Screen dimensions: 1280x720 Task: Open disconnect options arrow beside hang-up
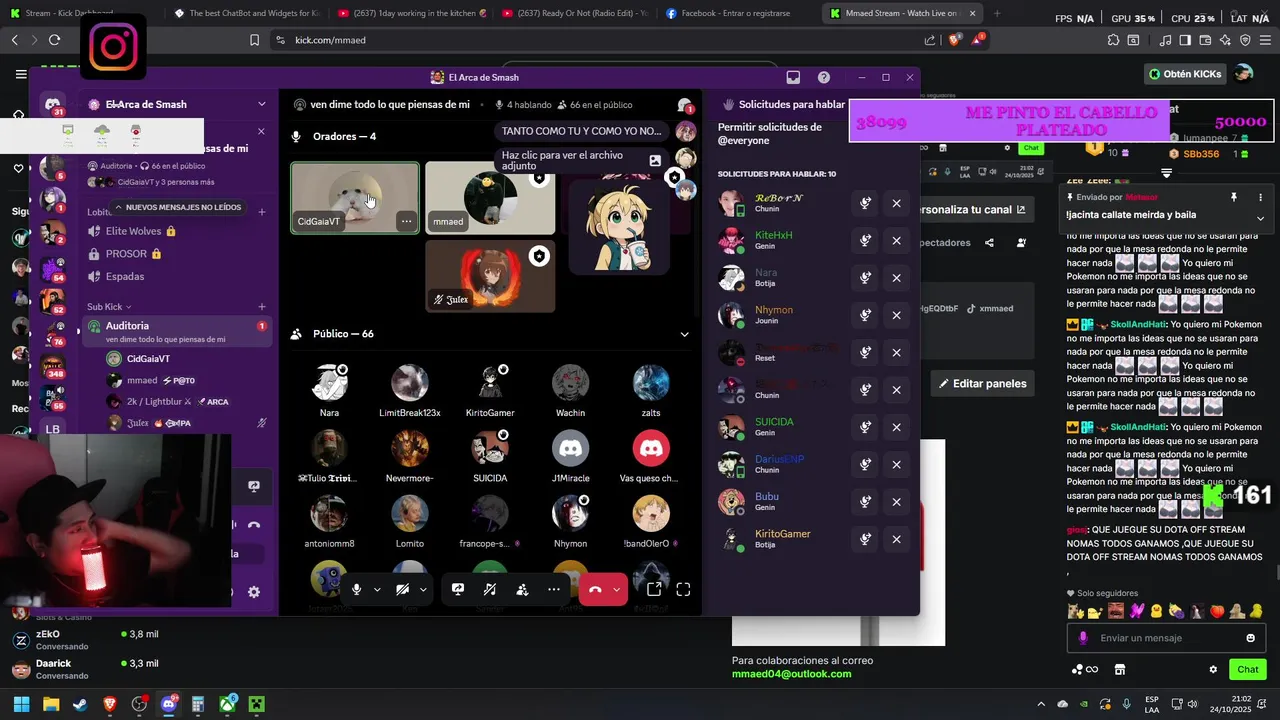point(616,590)
